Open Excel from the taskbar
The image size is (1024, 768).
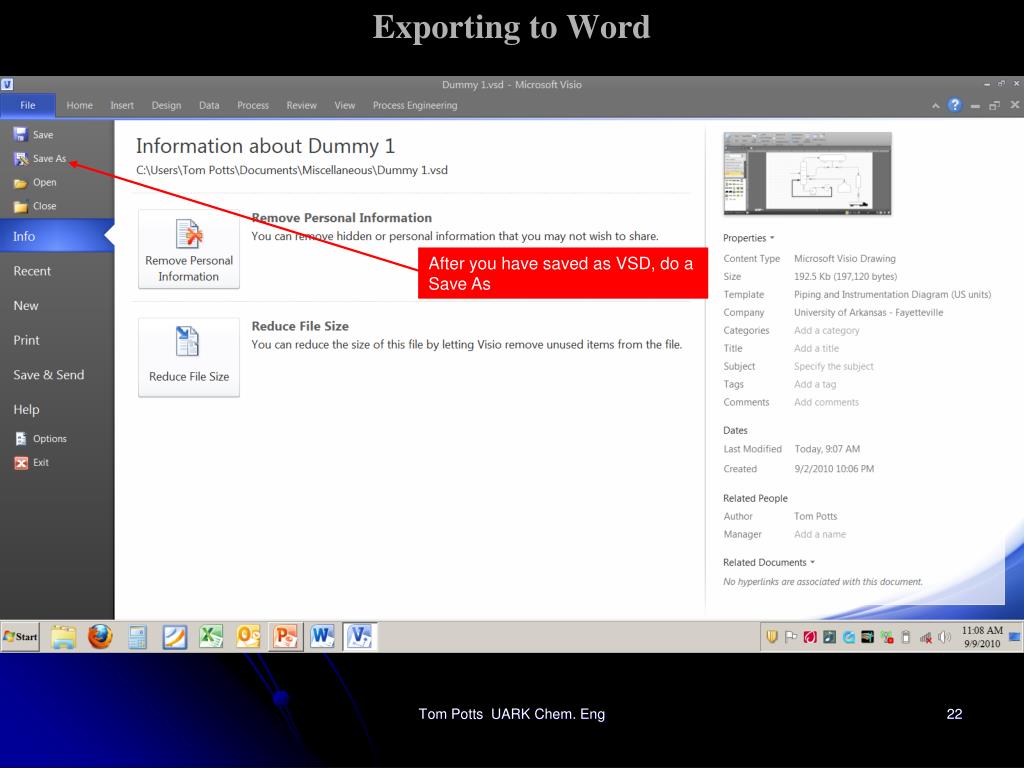(x=212, y=637)
